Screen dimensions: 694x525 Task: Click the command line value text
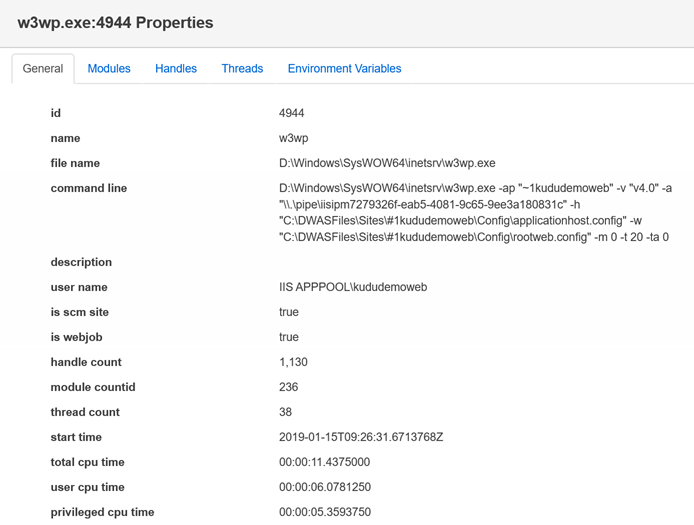[x=475, y=212]
